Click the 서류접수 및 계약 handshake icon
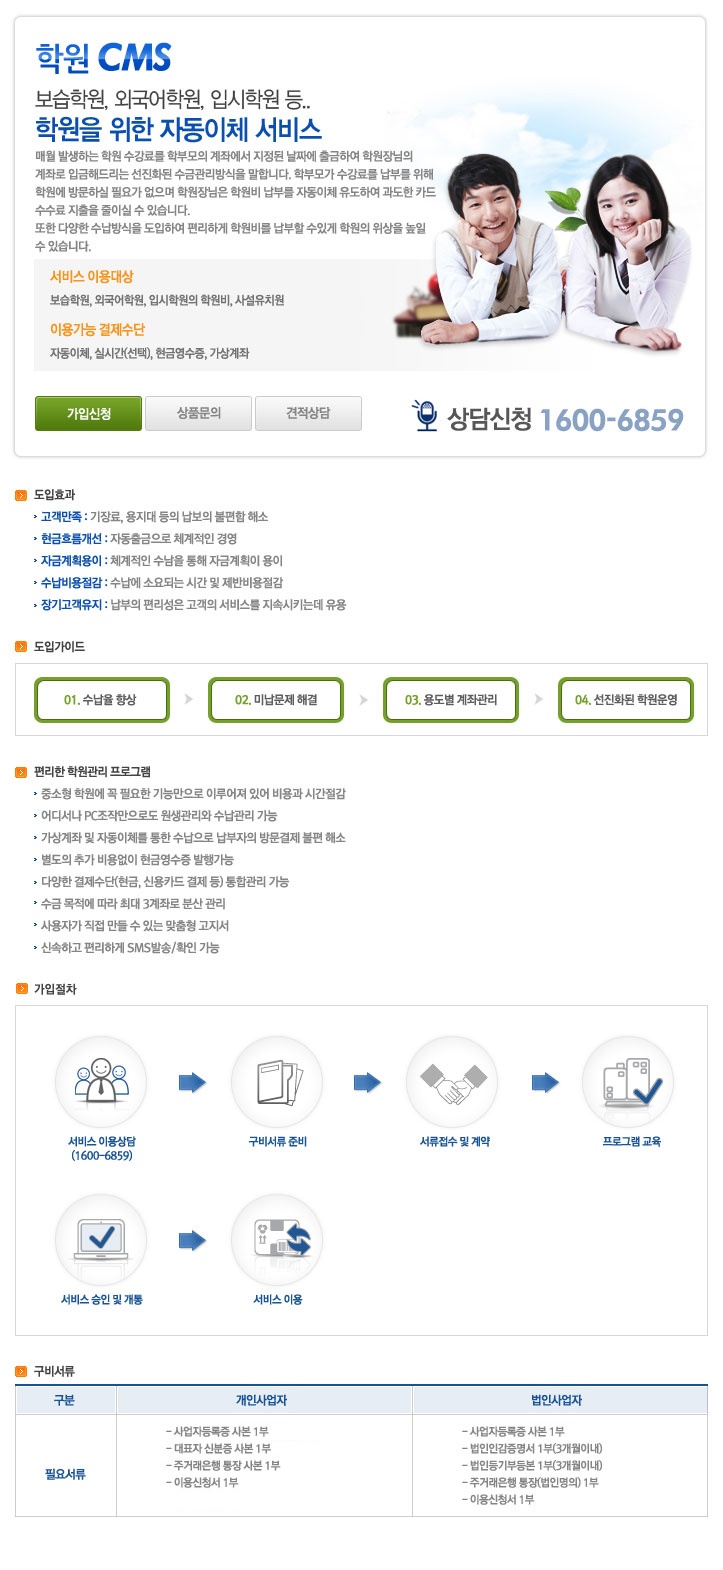This screenshot has height=1570, width=723. (452, 1083)
